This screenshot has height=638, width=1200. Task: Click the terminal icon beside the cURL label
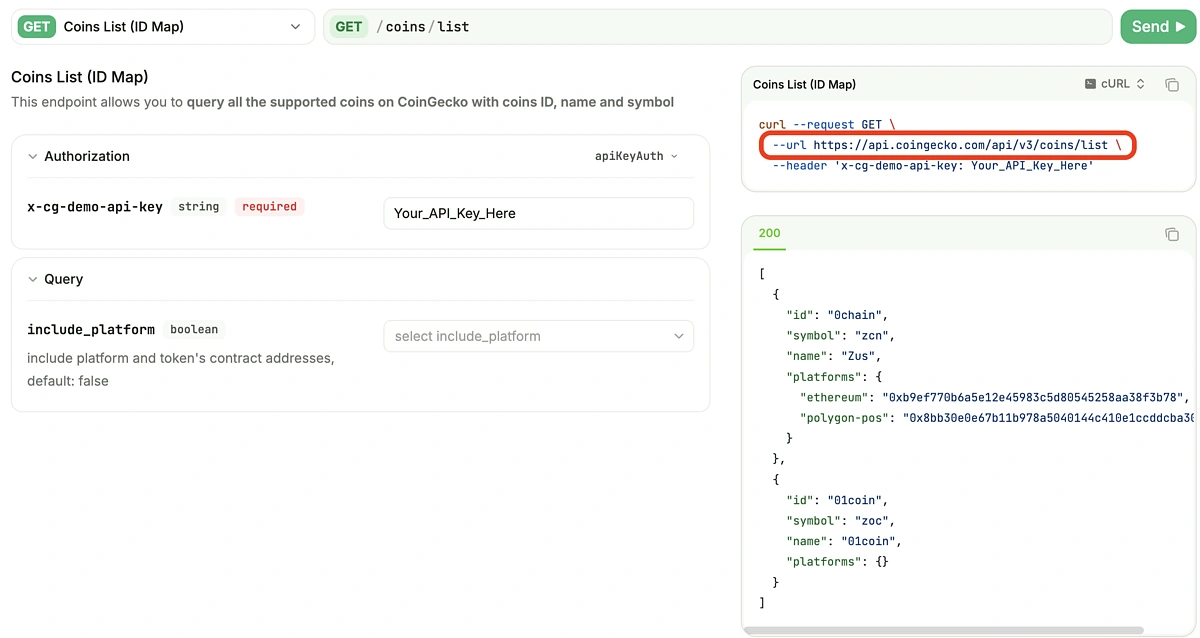coord(1090,84)
